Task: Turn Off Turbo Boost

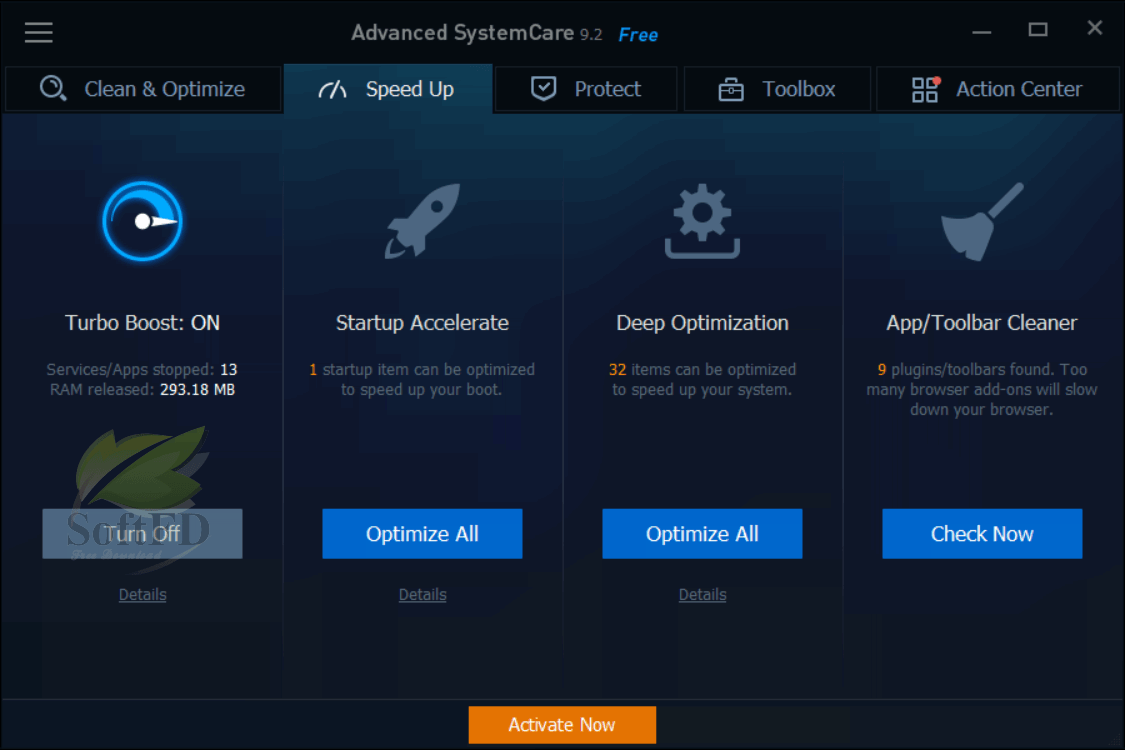Action: pos(142,533)
